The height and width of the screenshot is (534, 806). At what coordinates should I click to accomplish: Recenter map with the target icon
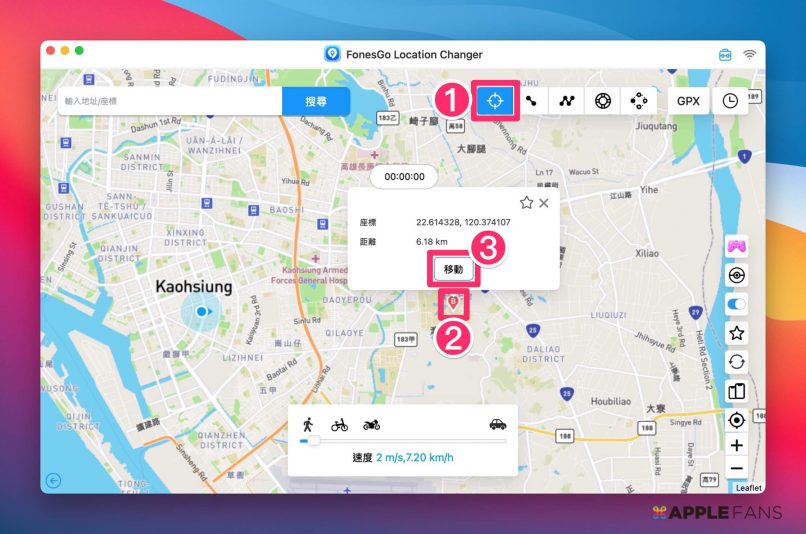(x=737, y=420)
